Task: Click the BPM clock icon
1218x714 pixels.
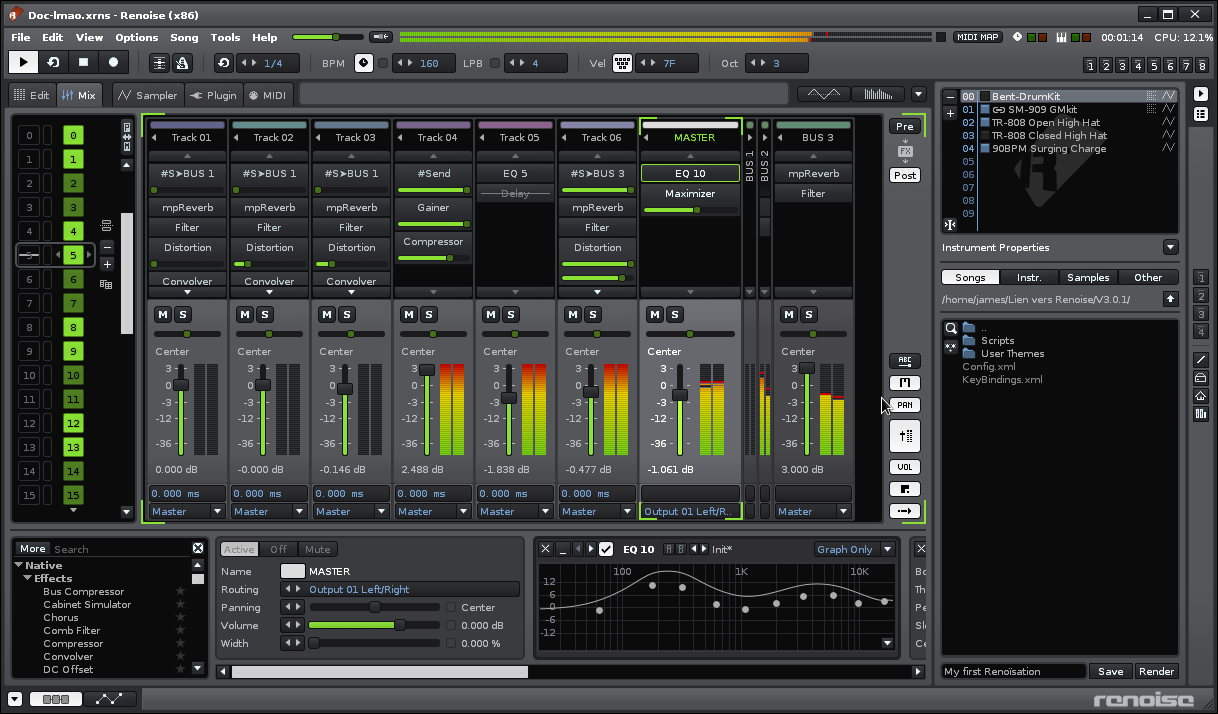Action: [364, 63]
